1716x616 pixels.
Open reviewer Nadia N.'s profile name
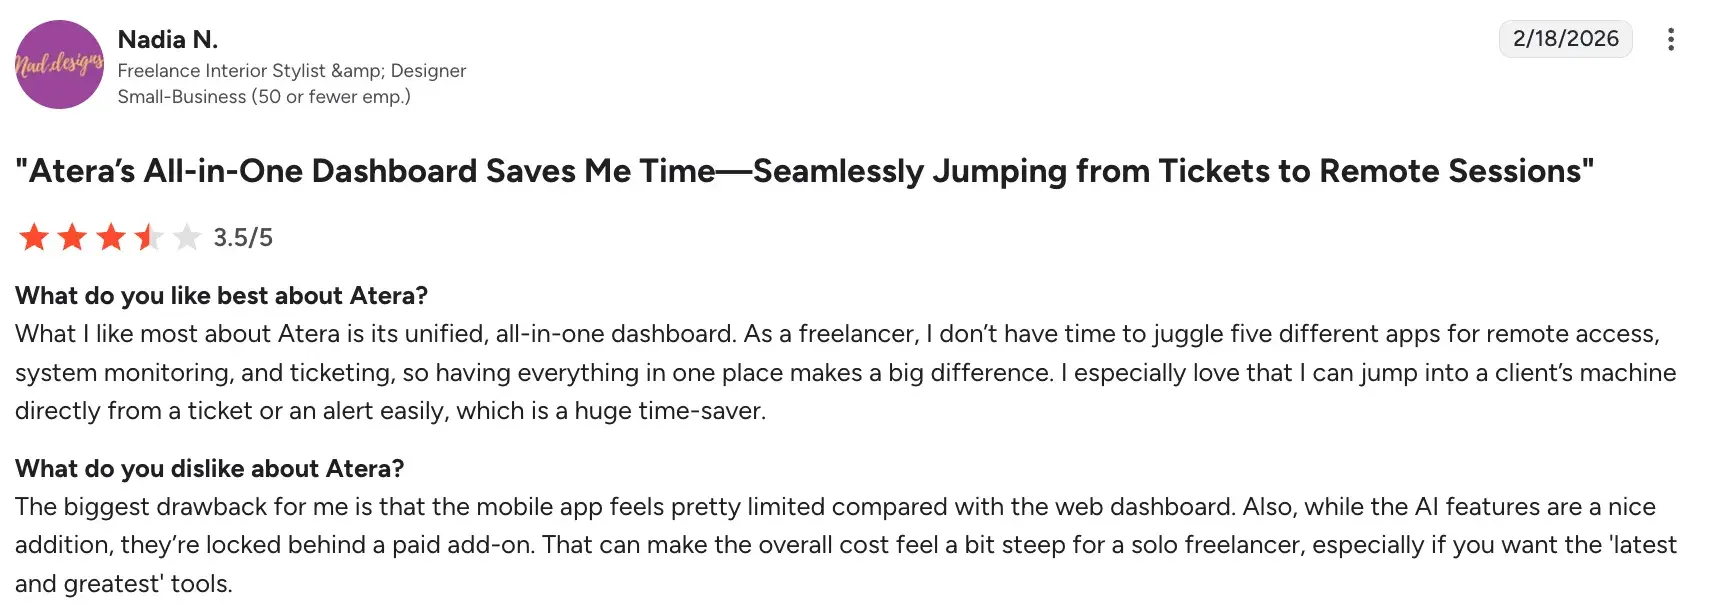coord(167,39)
